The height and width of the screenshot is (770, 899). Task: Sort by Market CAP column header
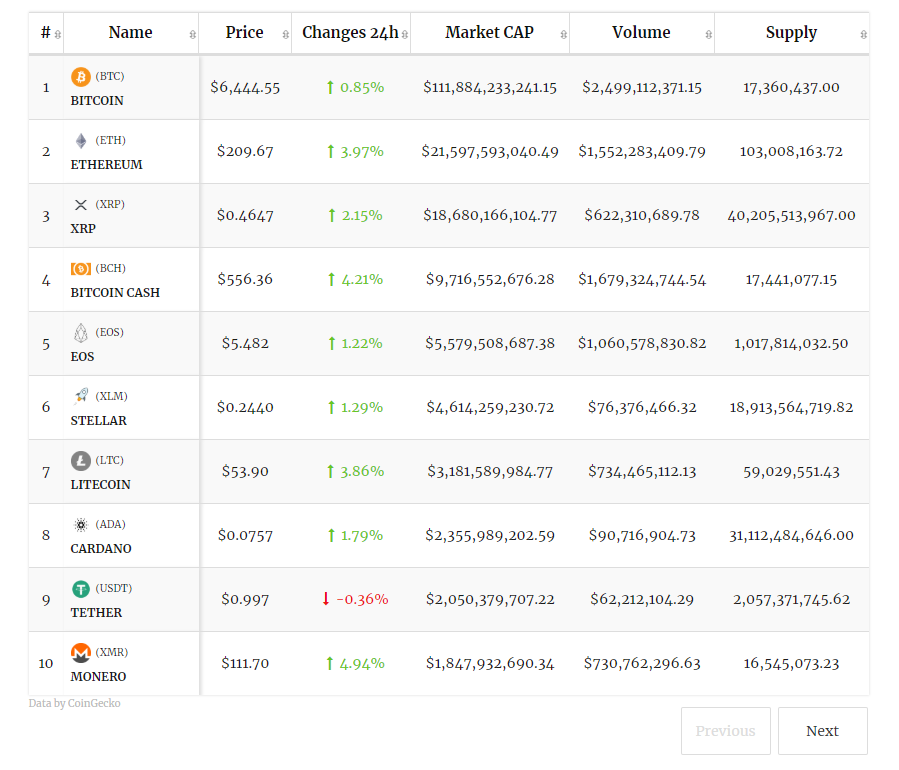tap(489, 33)
